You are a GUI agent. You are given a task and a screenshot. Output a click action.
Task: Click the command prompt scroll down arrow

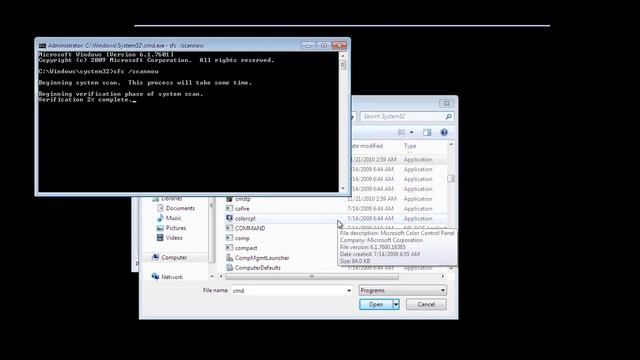coord(343,188)
